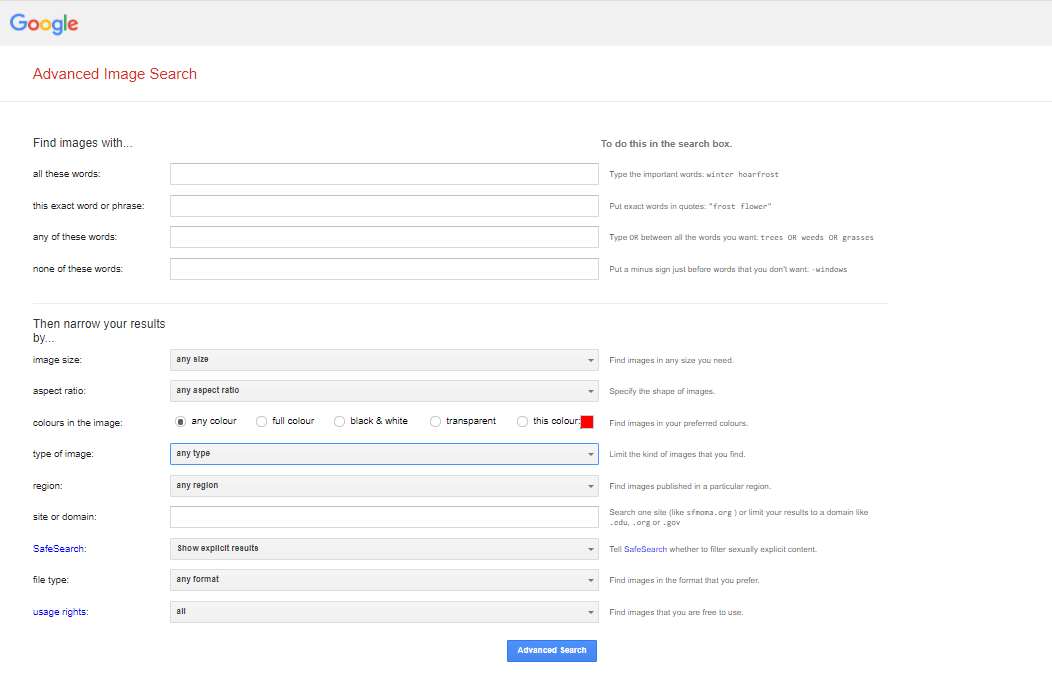Expand the aspect ratio dropdown
Screen dimensions: 1052x681
[384, 391]
